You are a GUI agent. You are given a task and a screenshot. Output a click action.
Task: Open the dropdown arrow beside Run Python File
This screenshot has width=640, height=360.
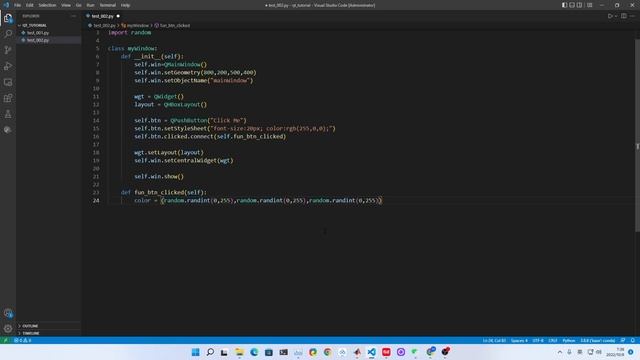click(x=616, y=16)
